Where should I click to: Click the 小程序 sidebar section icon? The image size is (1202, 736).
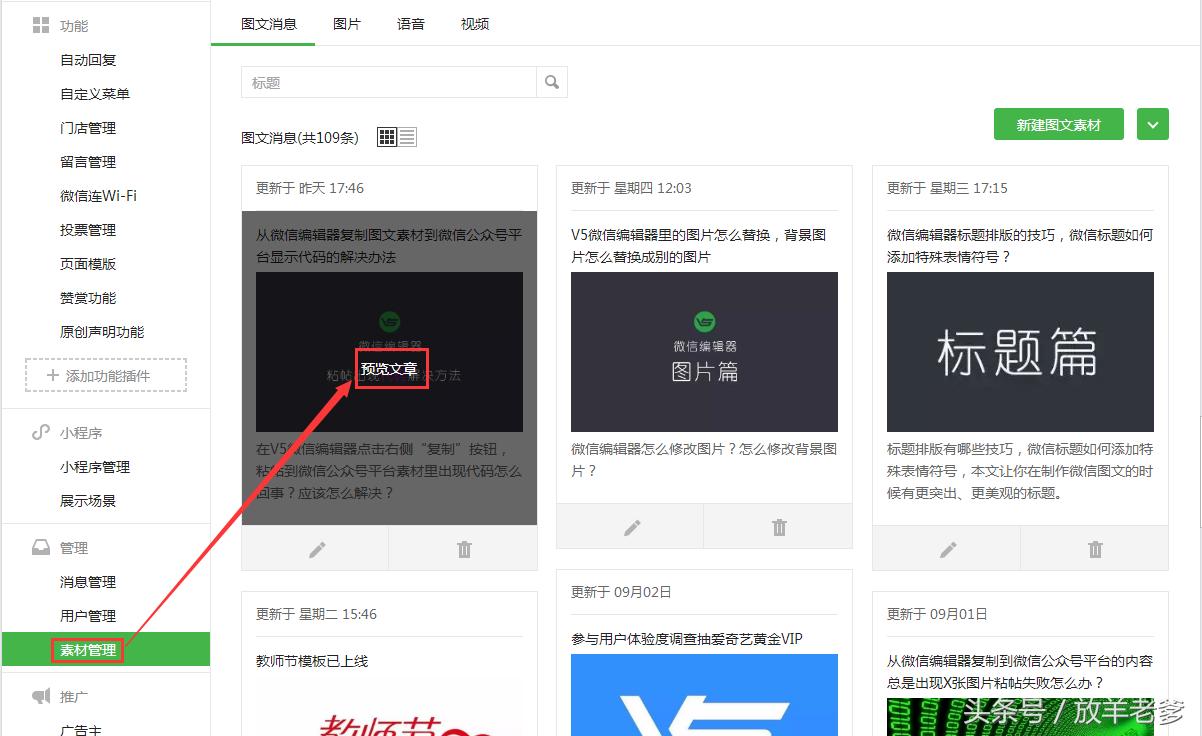point(40,432)
